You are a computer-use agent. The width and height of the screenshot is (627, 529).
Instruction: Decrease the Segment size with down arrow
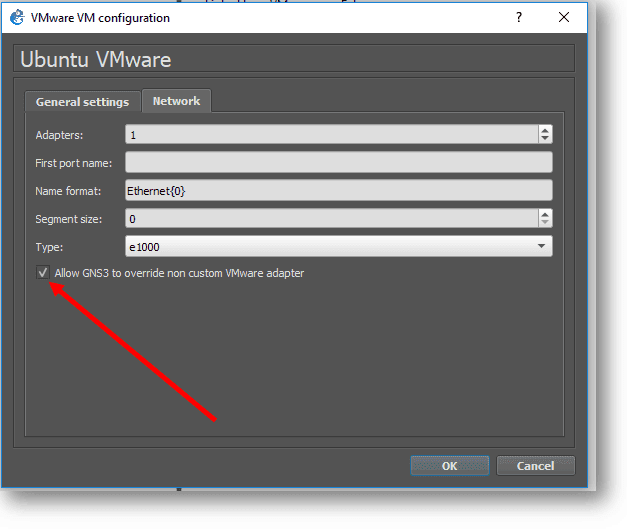click(x=545, y=222)
